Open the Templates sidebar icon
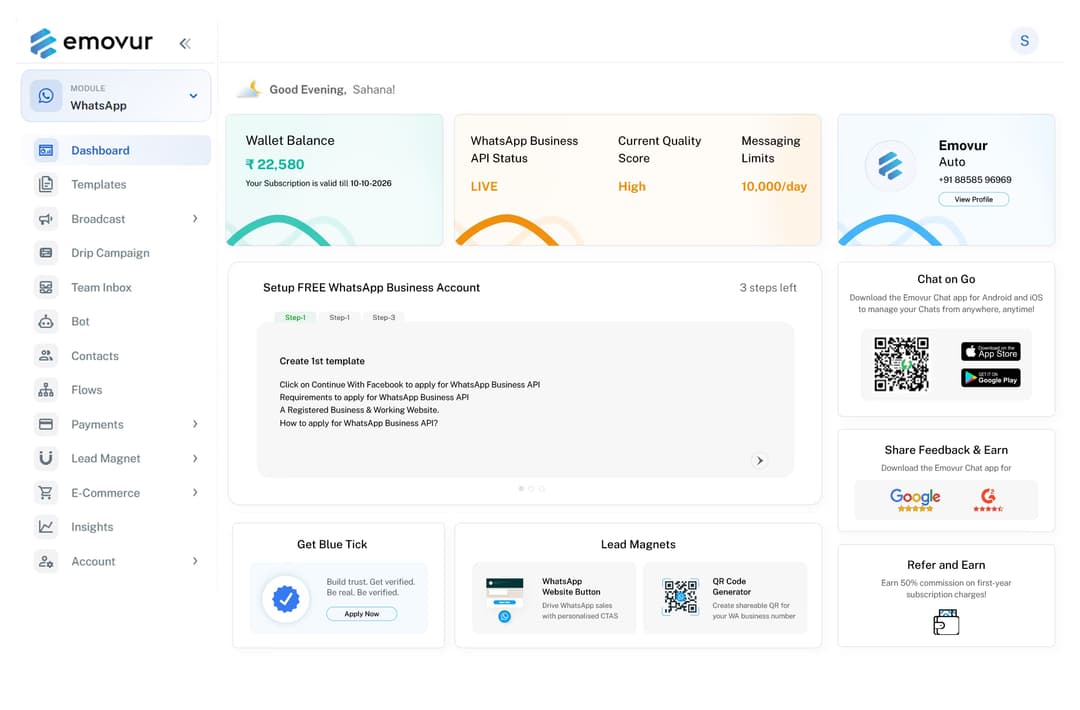1080x710 pixels. pyautogui.click(x=46, y=184)
